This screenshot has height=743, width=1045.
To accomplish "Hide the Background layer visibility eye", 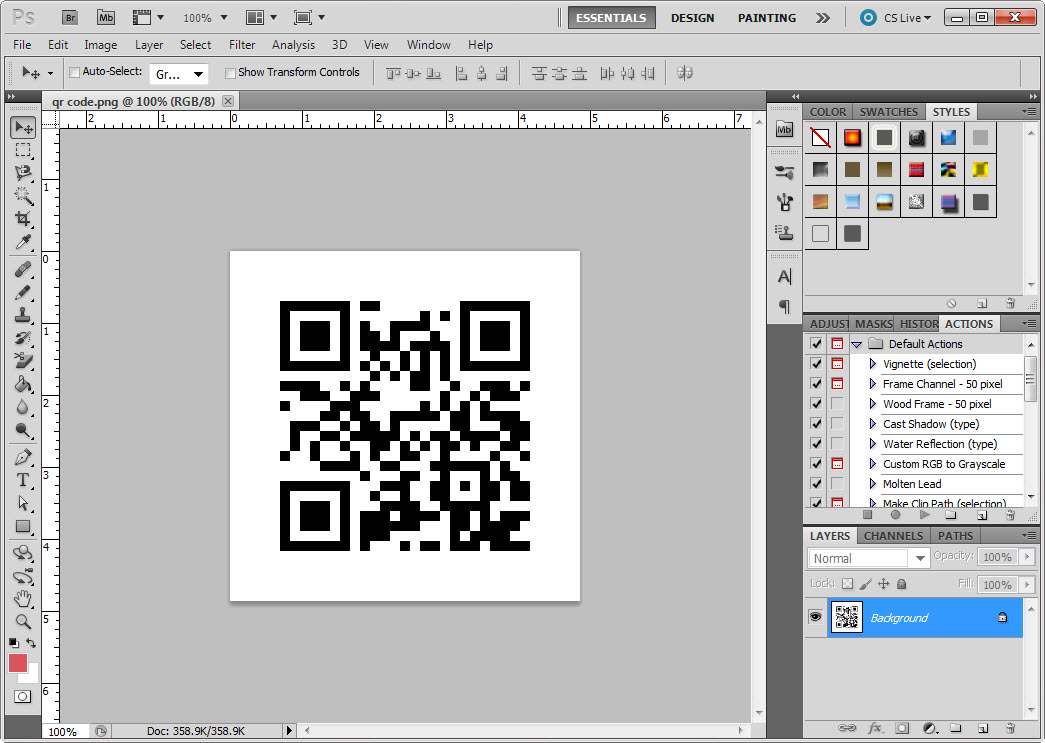I will (x=815, y=617).
